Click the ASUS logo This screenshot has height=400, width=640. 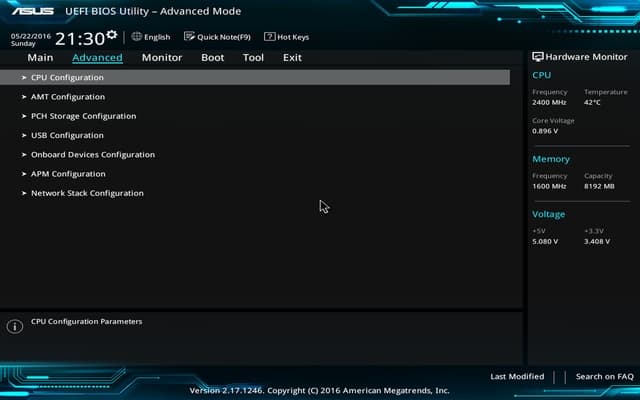pos(33,11)
